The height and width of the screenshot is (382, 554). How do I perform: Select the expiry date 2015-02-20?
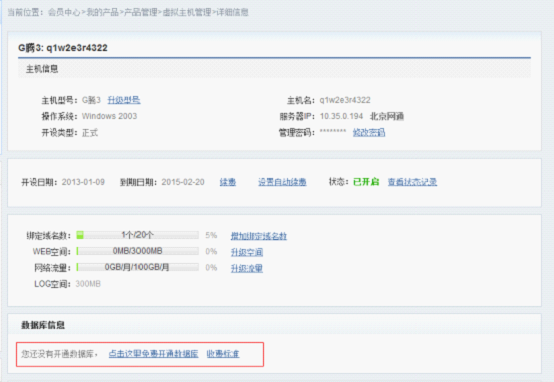pos(183,182)
